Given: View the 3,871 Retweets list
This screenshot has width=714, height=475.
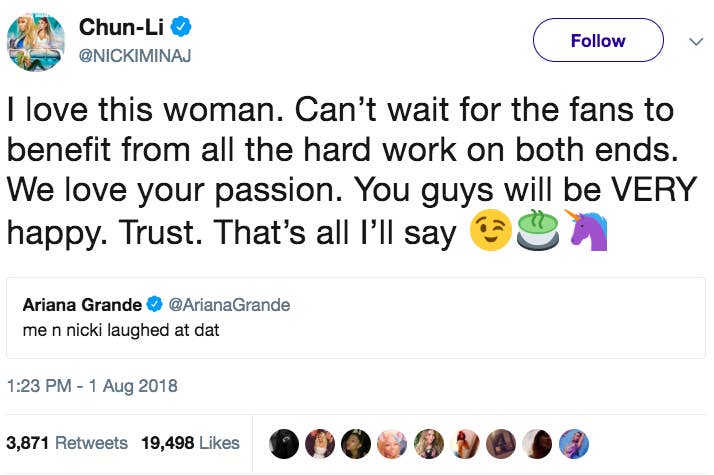Looking at the screenshot, I should 67,442.
